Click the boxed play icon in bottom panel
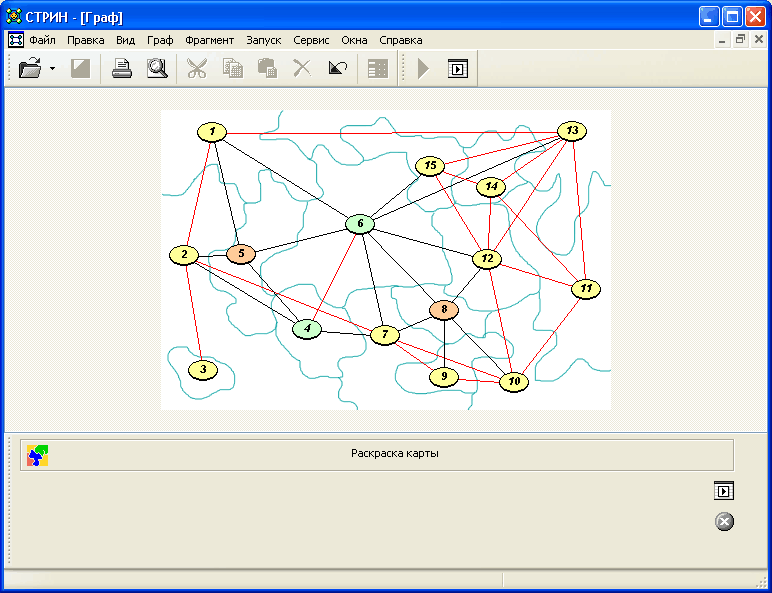 coord(724,491)
